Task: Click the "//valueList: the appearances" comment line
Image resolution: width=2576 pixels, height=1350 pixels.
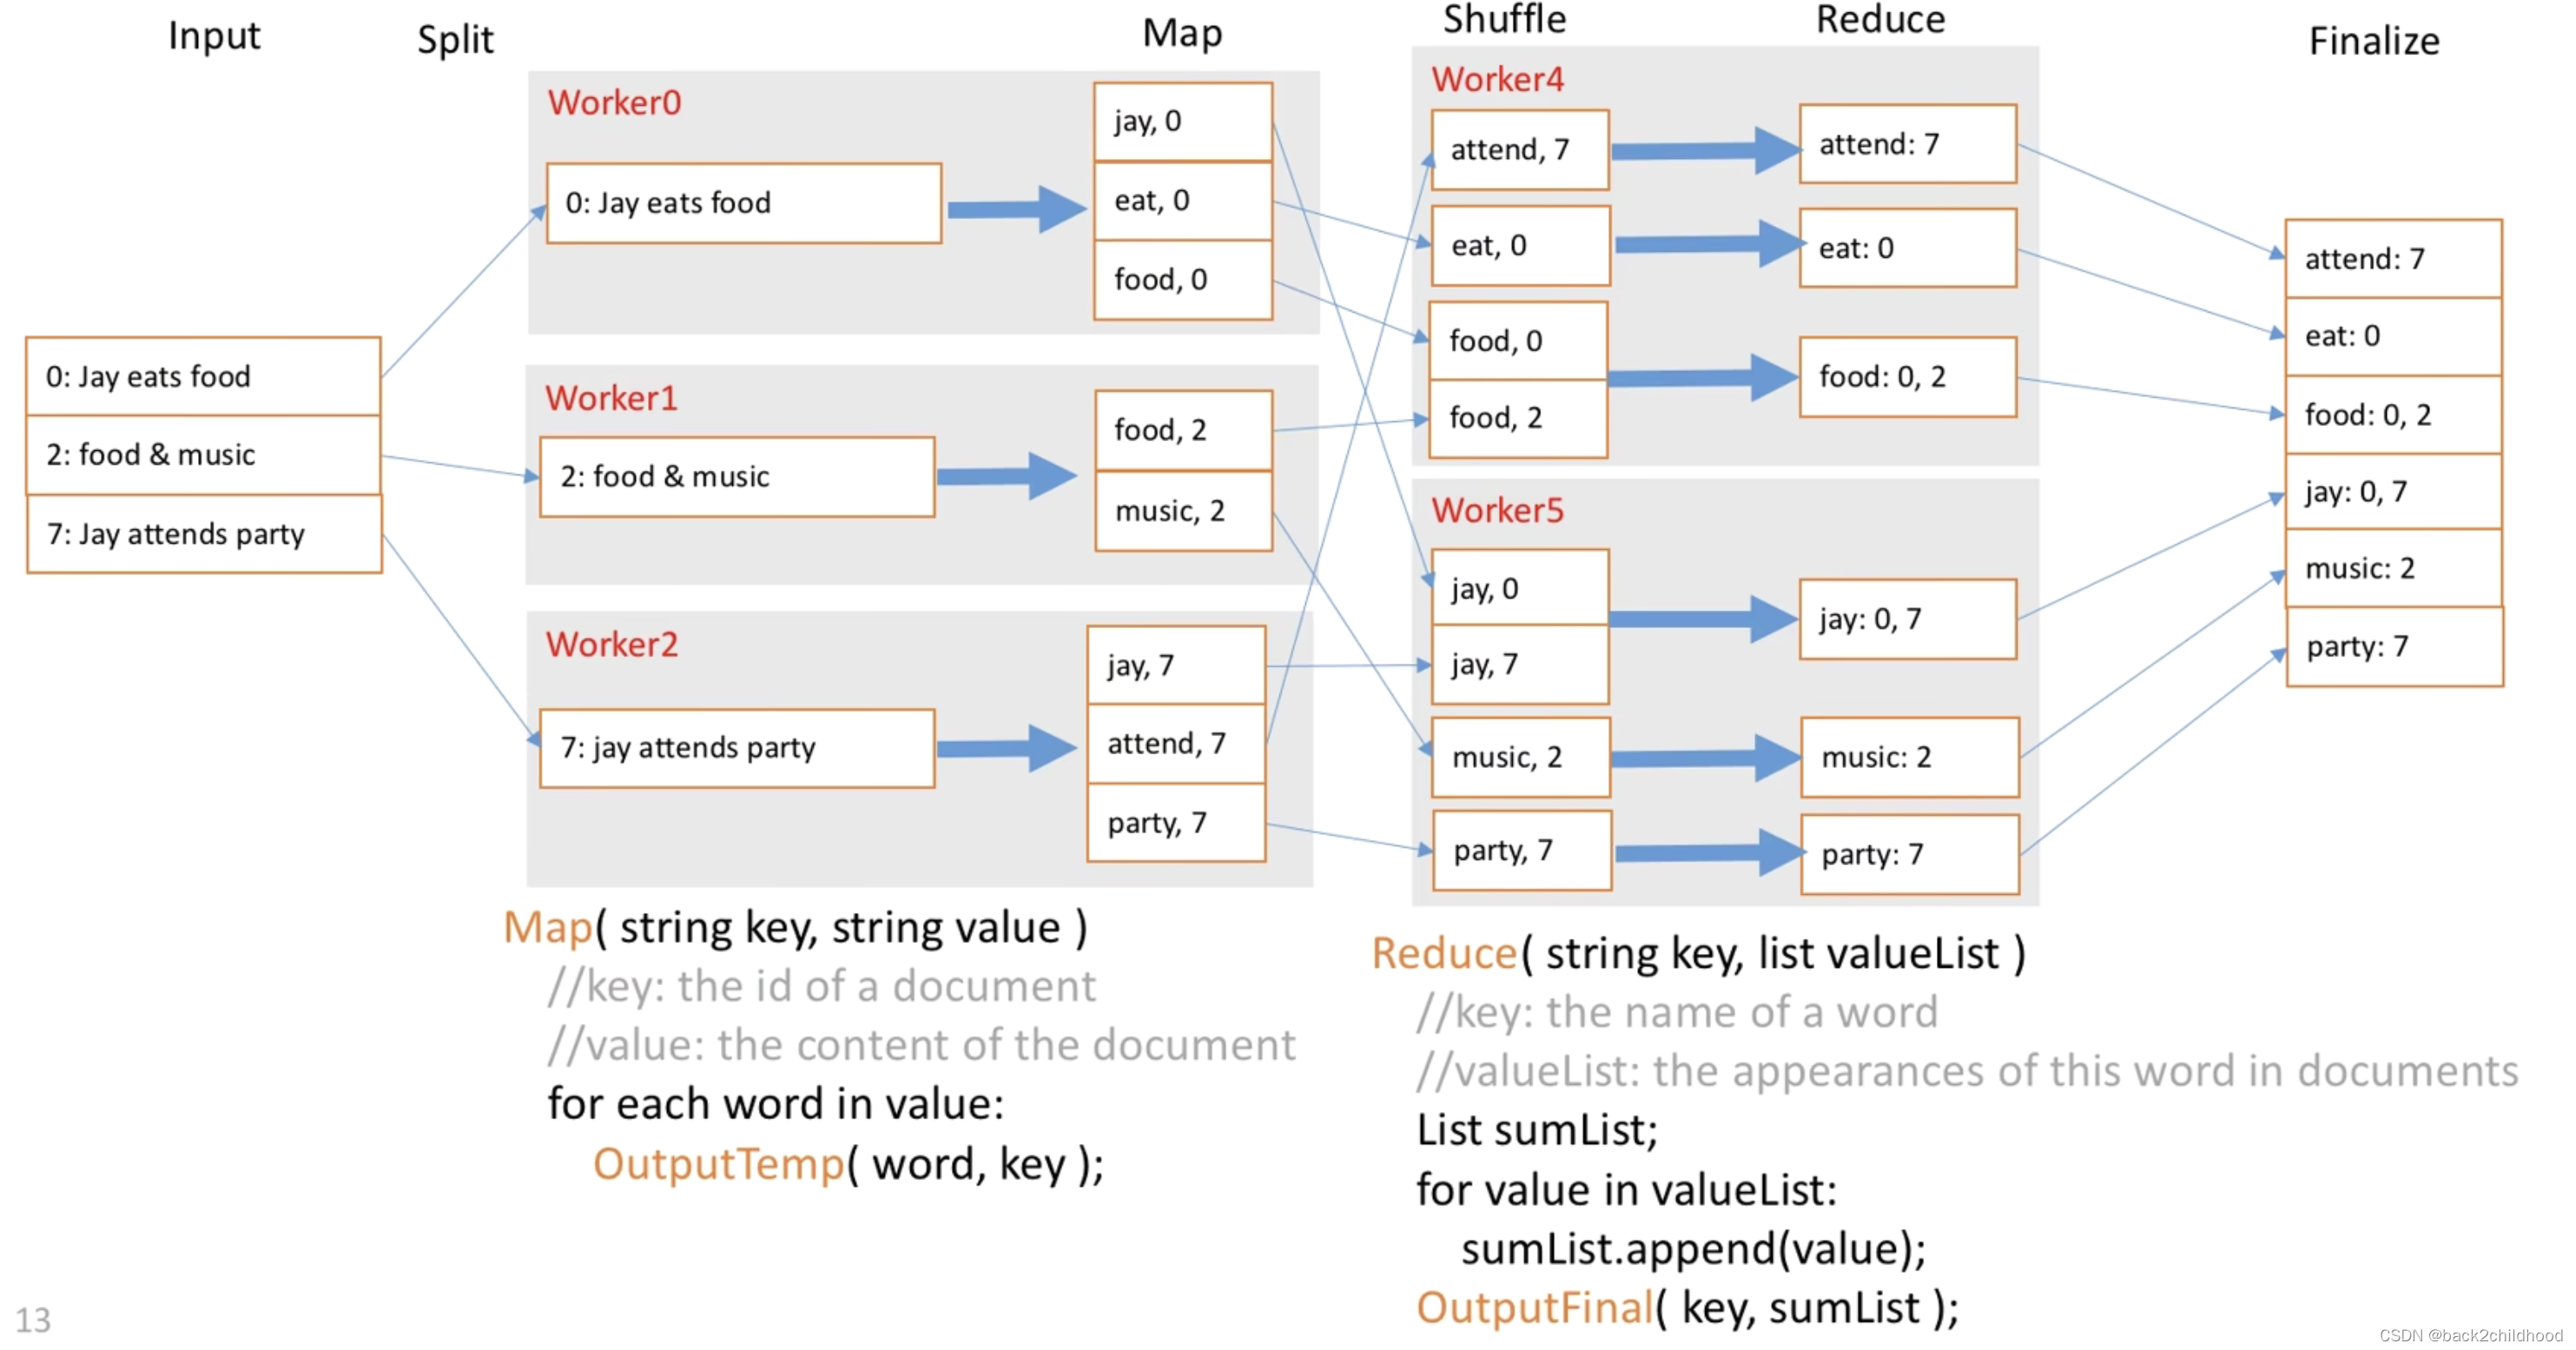Action: (1967, 1073)
